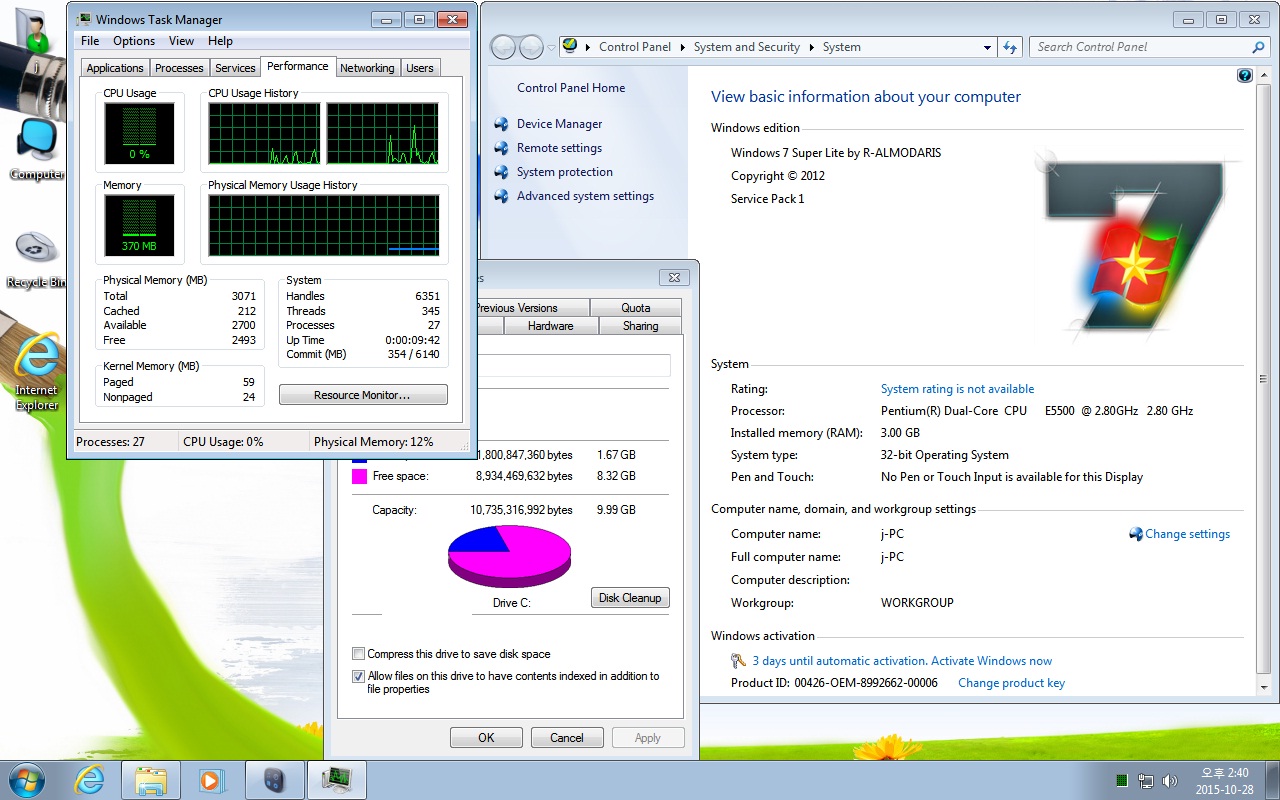The image size is (1280, 800).
Task: Click the key icon beside Windows activation
Action: click(x=738, y=661)
